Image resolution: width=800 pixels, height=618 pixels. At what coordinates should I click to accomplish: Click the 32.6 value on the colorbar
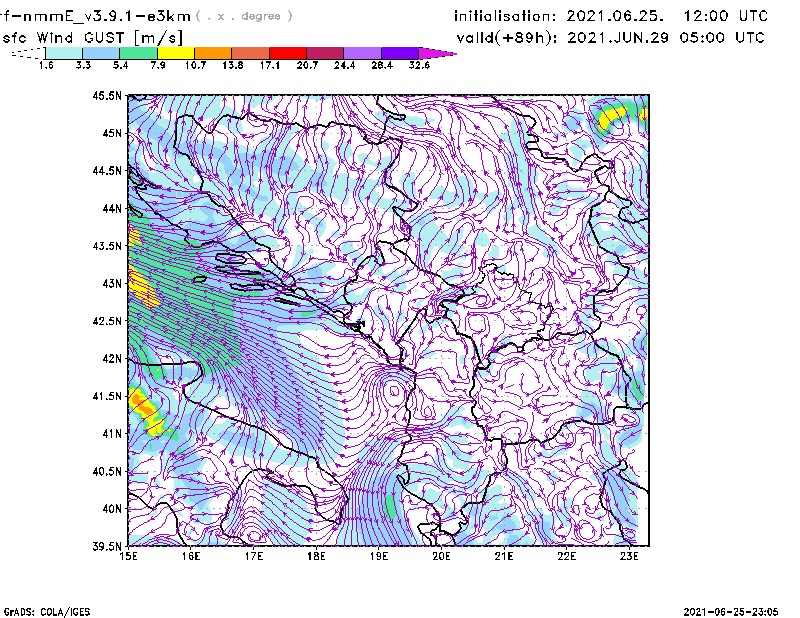tap(419, 65)
